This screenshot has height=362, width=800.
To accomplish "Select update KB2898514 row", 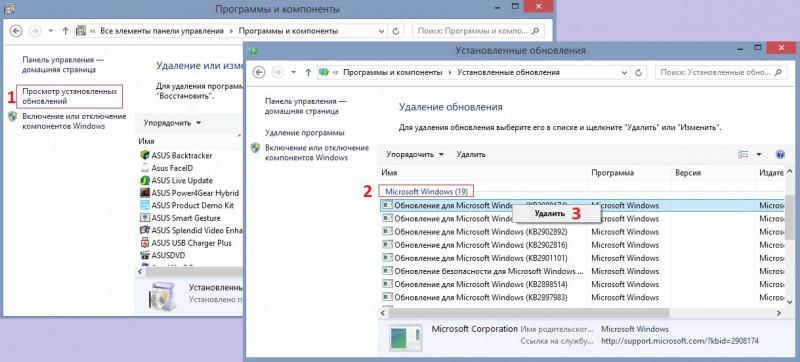I will 582,284.
